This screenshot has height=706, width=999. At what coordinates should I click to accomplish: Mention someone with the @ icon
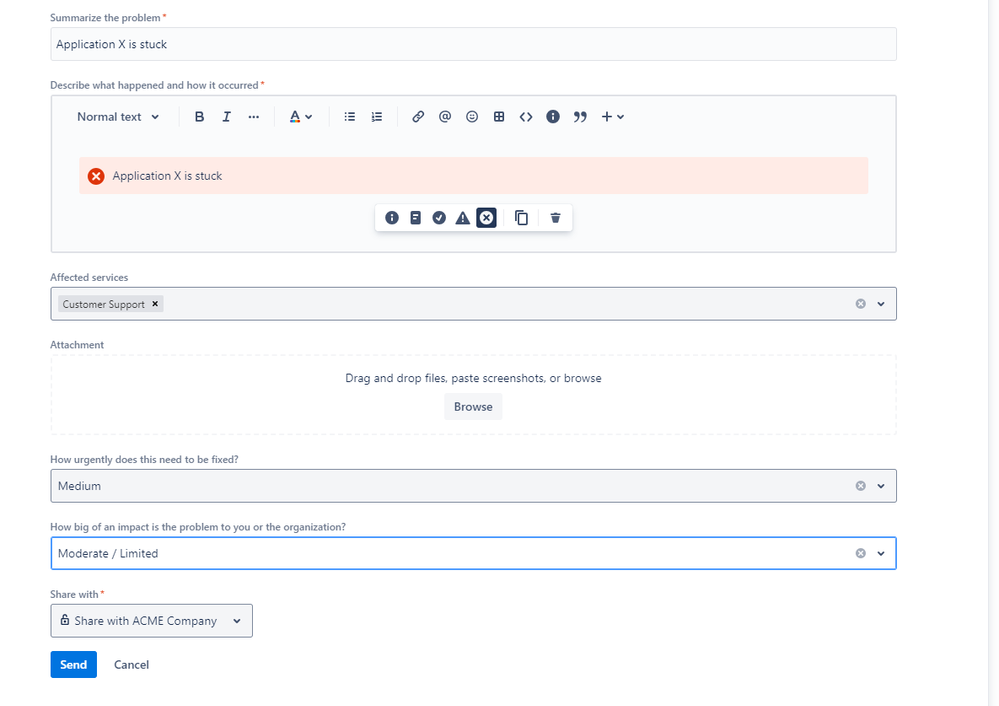point(445,117)
